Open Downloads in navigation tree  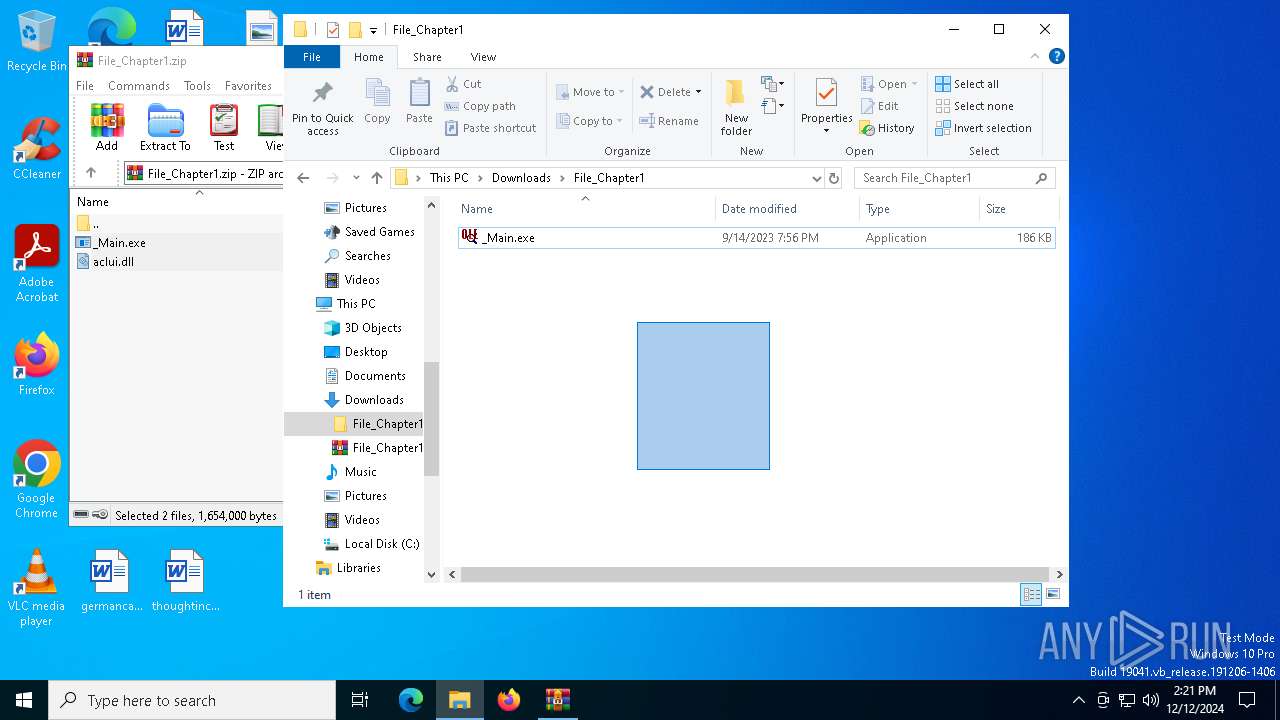(373, 400)
